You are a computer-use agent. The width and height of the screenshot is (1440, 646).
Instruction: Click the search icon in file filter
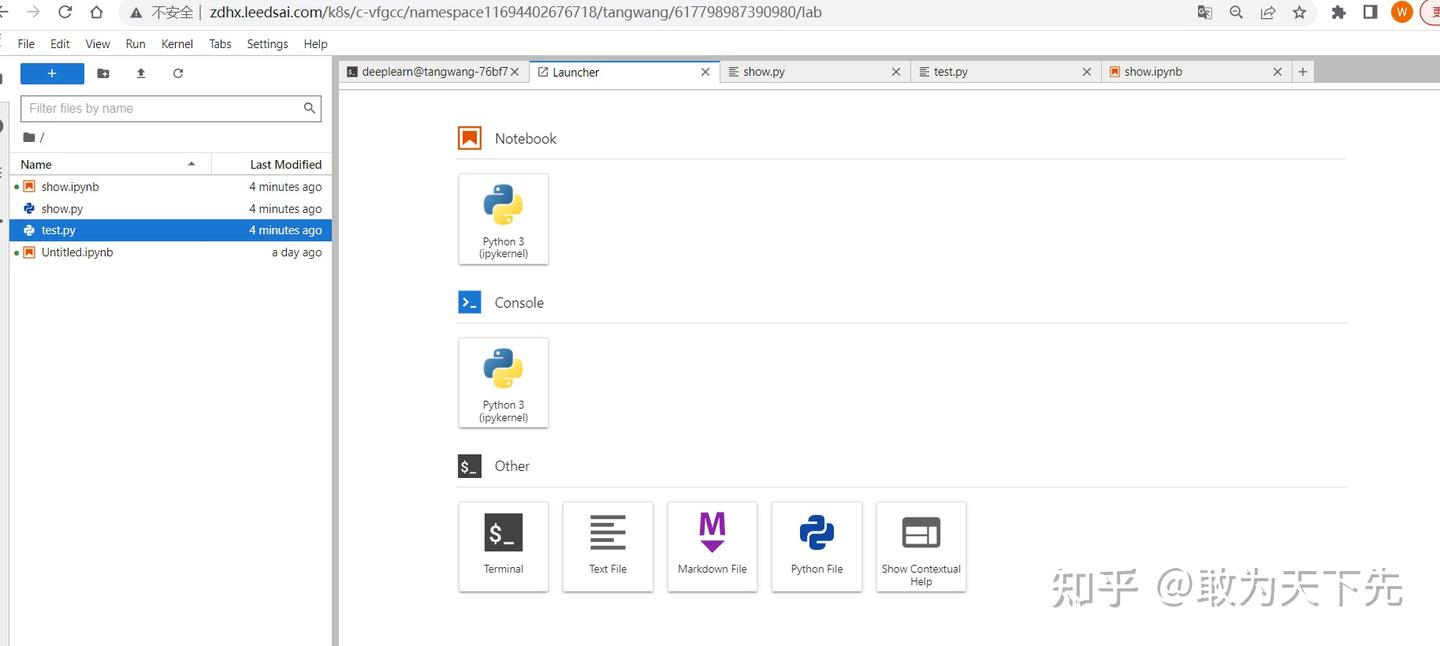coord(310,108)
